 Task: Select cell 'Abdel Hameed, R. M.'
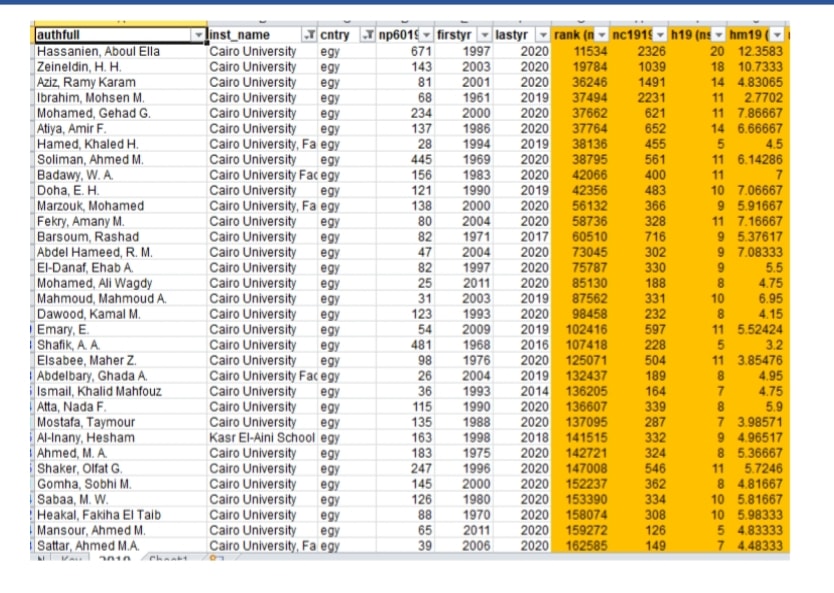pyautogui.click(x=120, y=252)
